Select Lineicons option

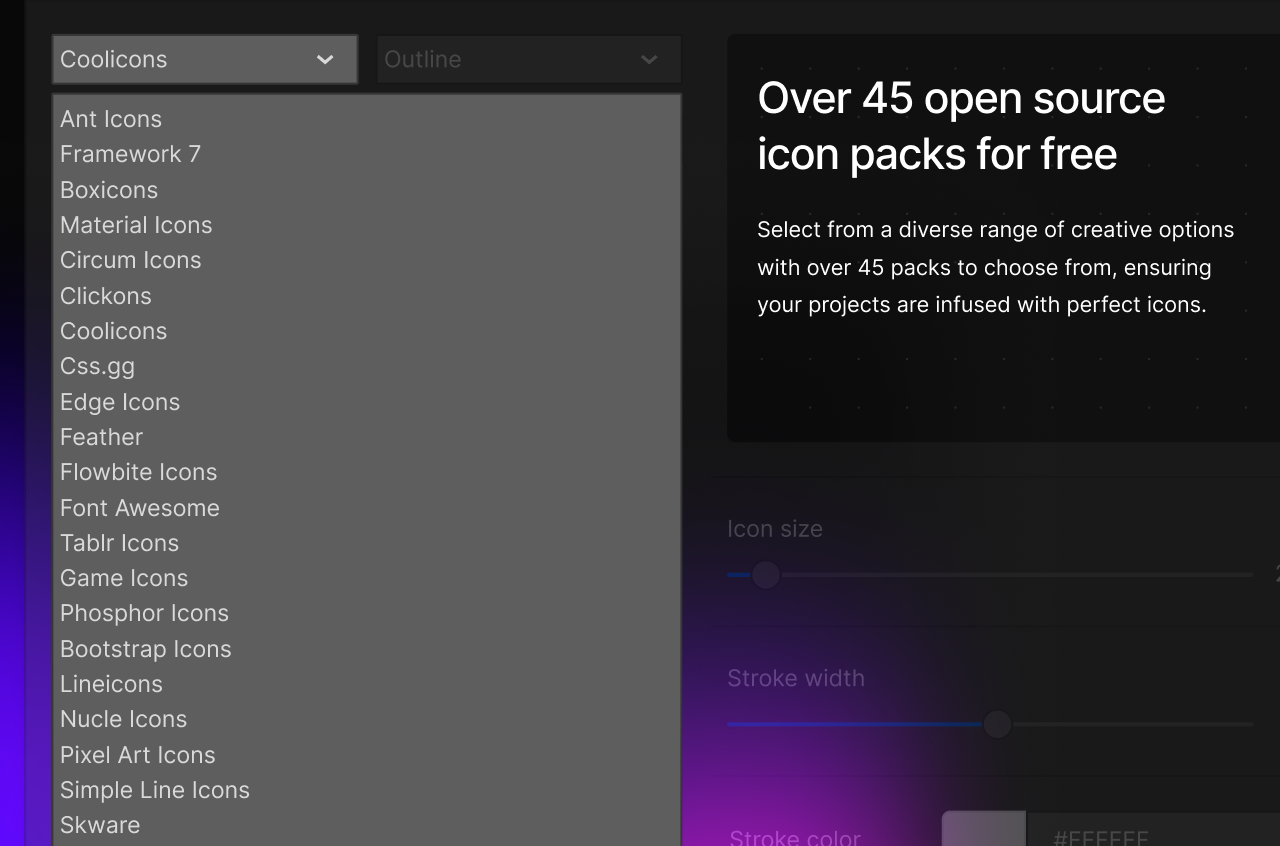(x=366, y=684)
